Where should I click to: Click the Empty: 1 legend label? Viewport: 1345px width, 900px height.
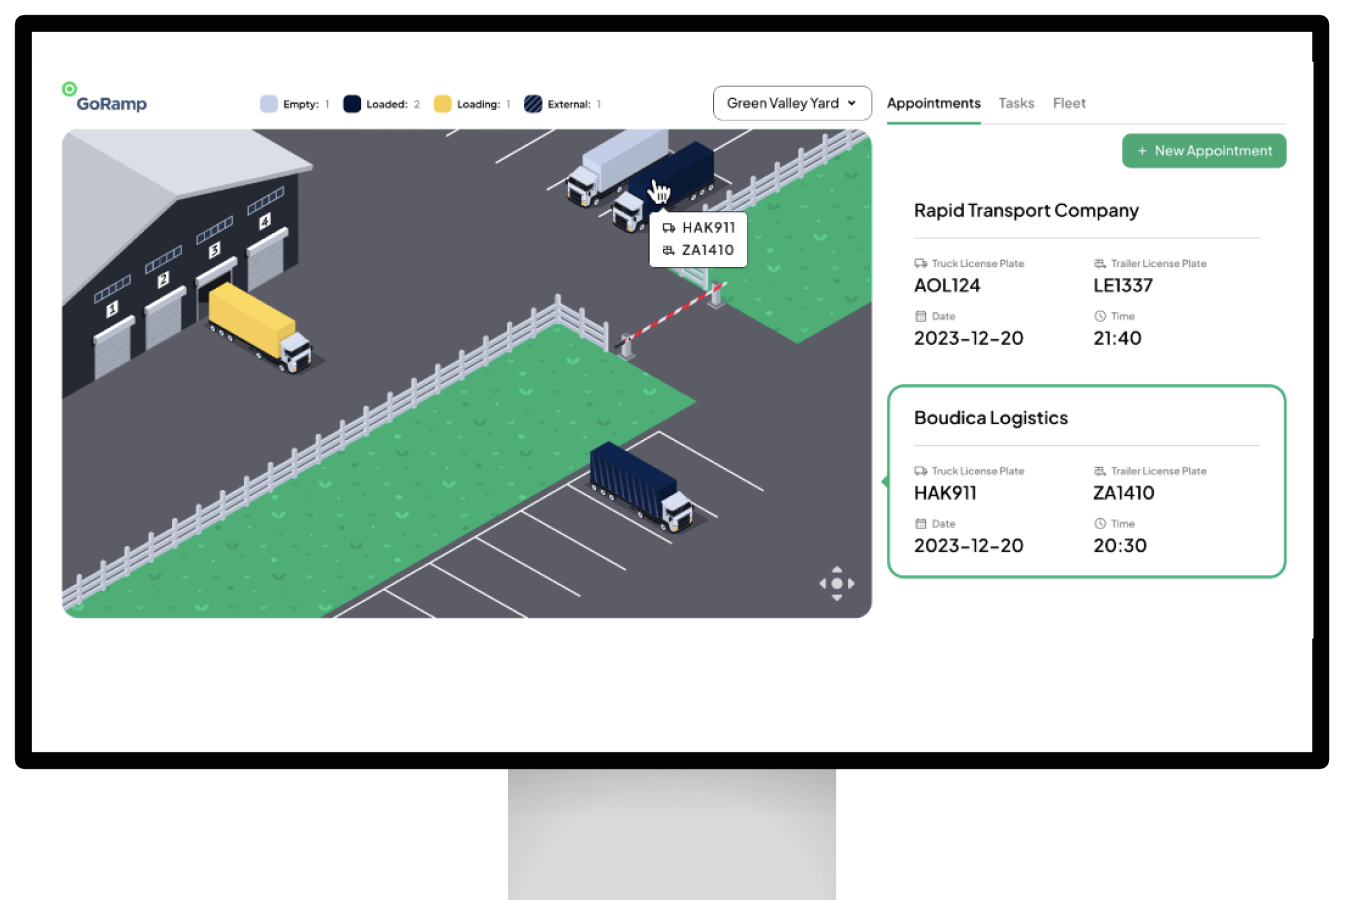(x=306, y=104)
